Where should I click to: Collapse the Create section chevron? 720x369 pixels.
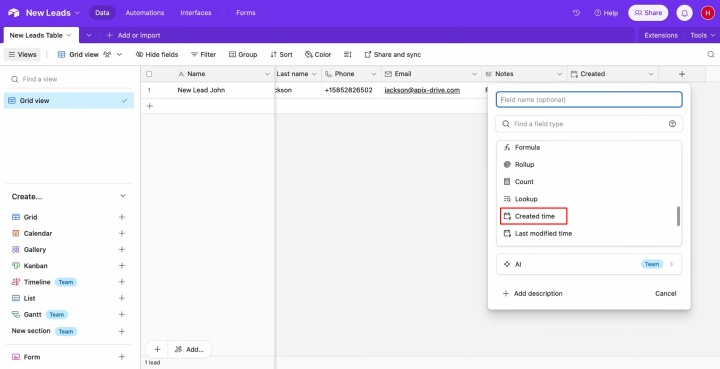pyautogui.click(x=123, y=196)
